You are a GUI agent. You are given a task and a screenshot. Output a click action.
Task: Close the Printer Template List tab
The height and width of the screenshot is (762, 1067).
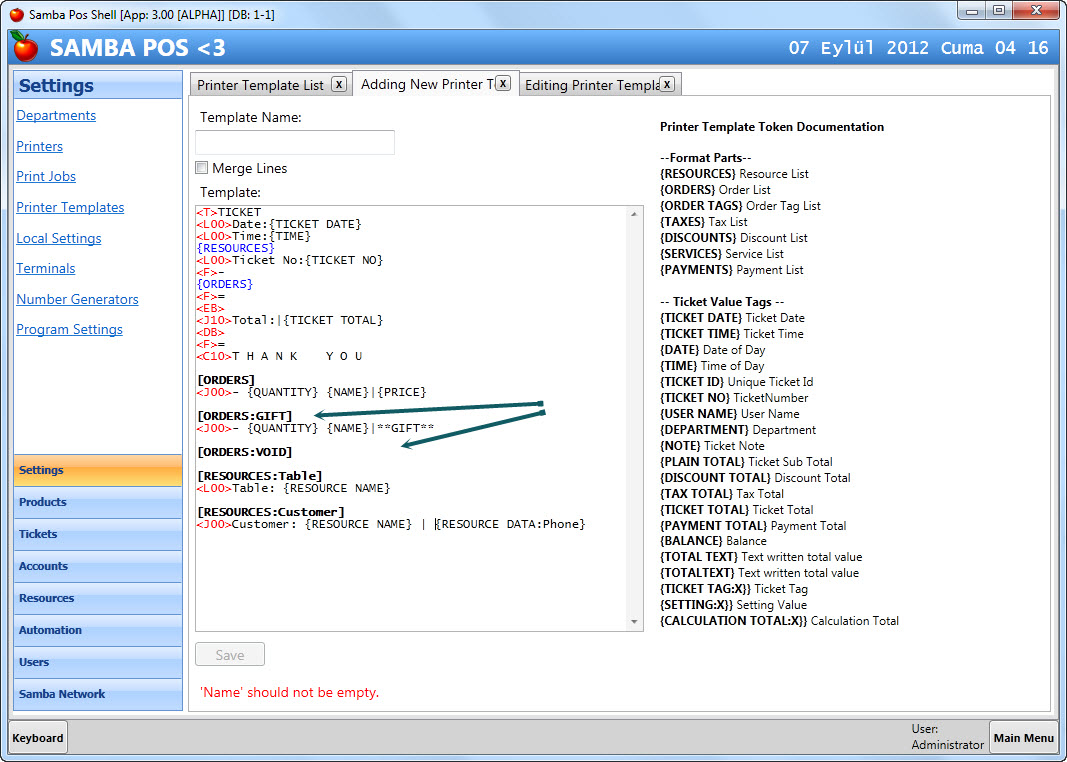[339, 84]
